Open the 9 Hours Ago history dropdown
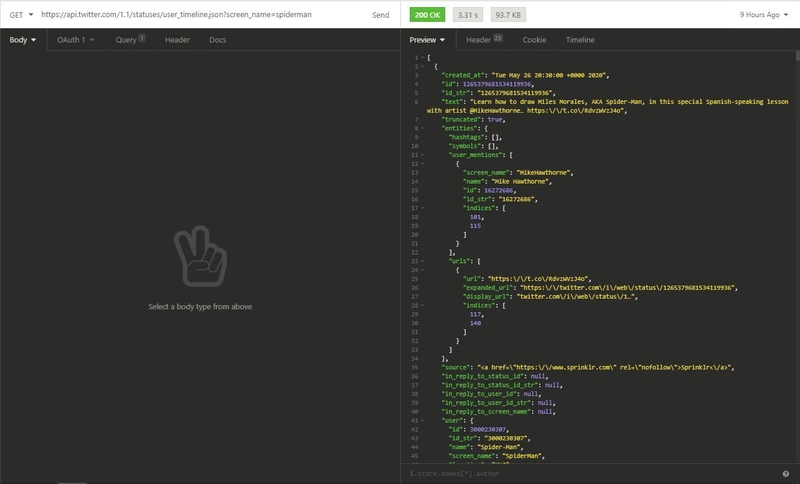Viewport: 800px width, 484px height. (x=764, y=15)
